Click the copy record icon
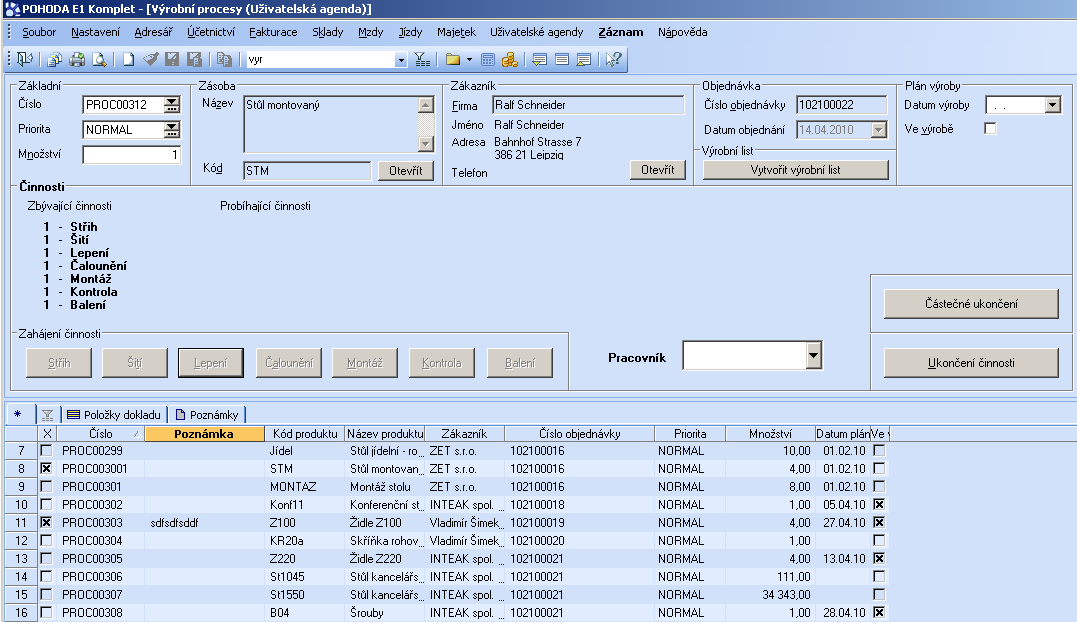This screenshot has width=1077, height=622. point(224,60)
